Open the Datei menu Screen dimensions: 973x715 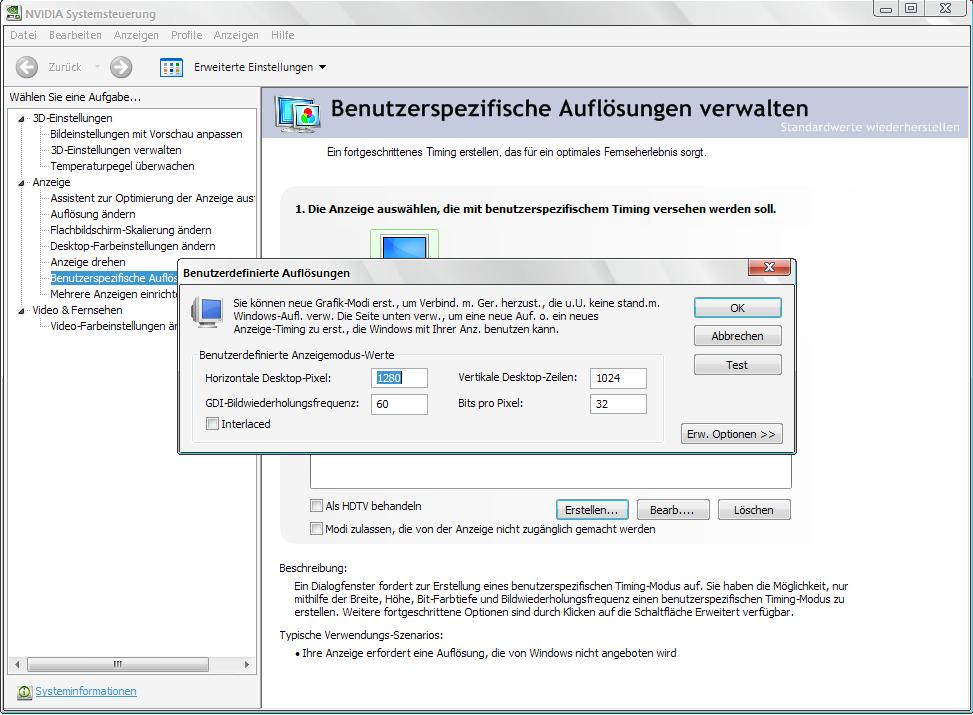(24, 35)
